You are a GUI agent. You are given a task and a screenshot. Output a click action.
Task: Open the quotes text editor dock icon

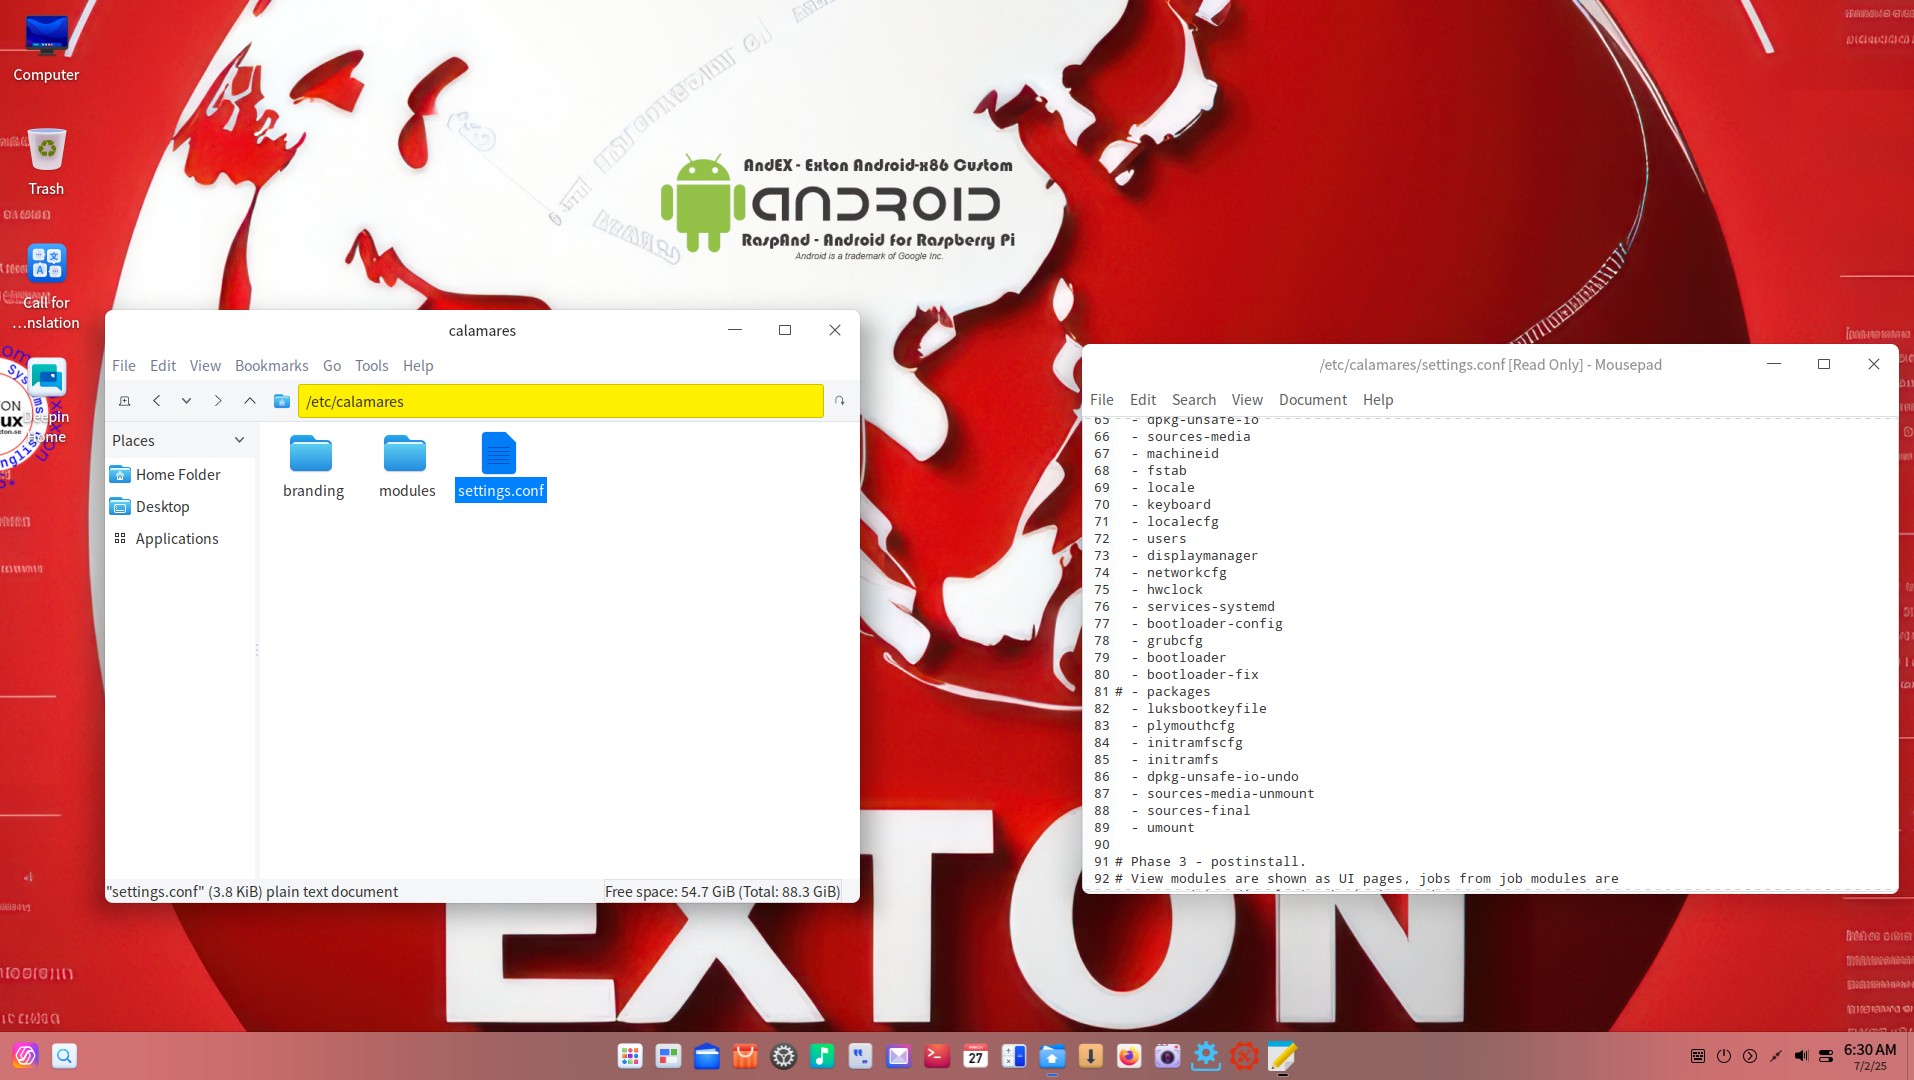(x=860, y=1056)
